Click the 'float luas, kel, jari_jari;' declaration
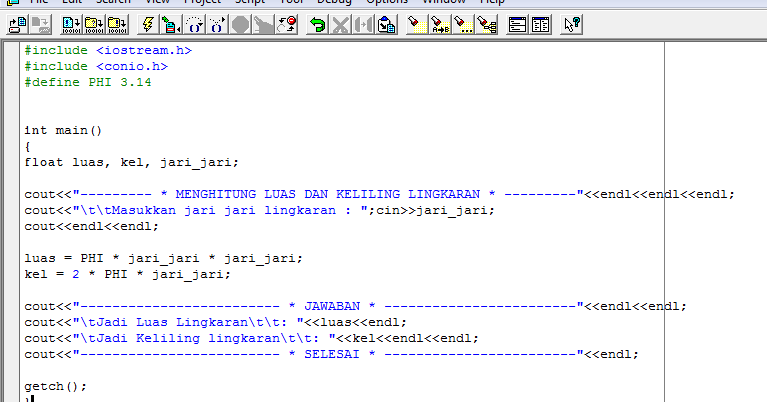 132,162
